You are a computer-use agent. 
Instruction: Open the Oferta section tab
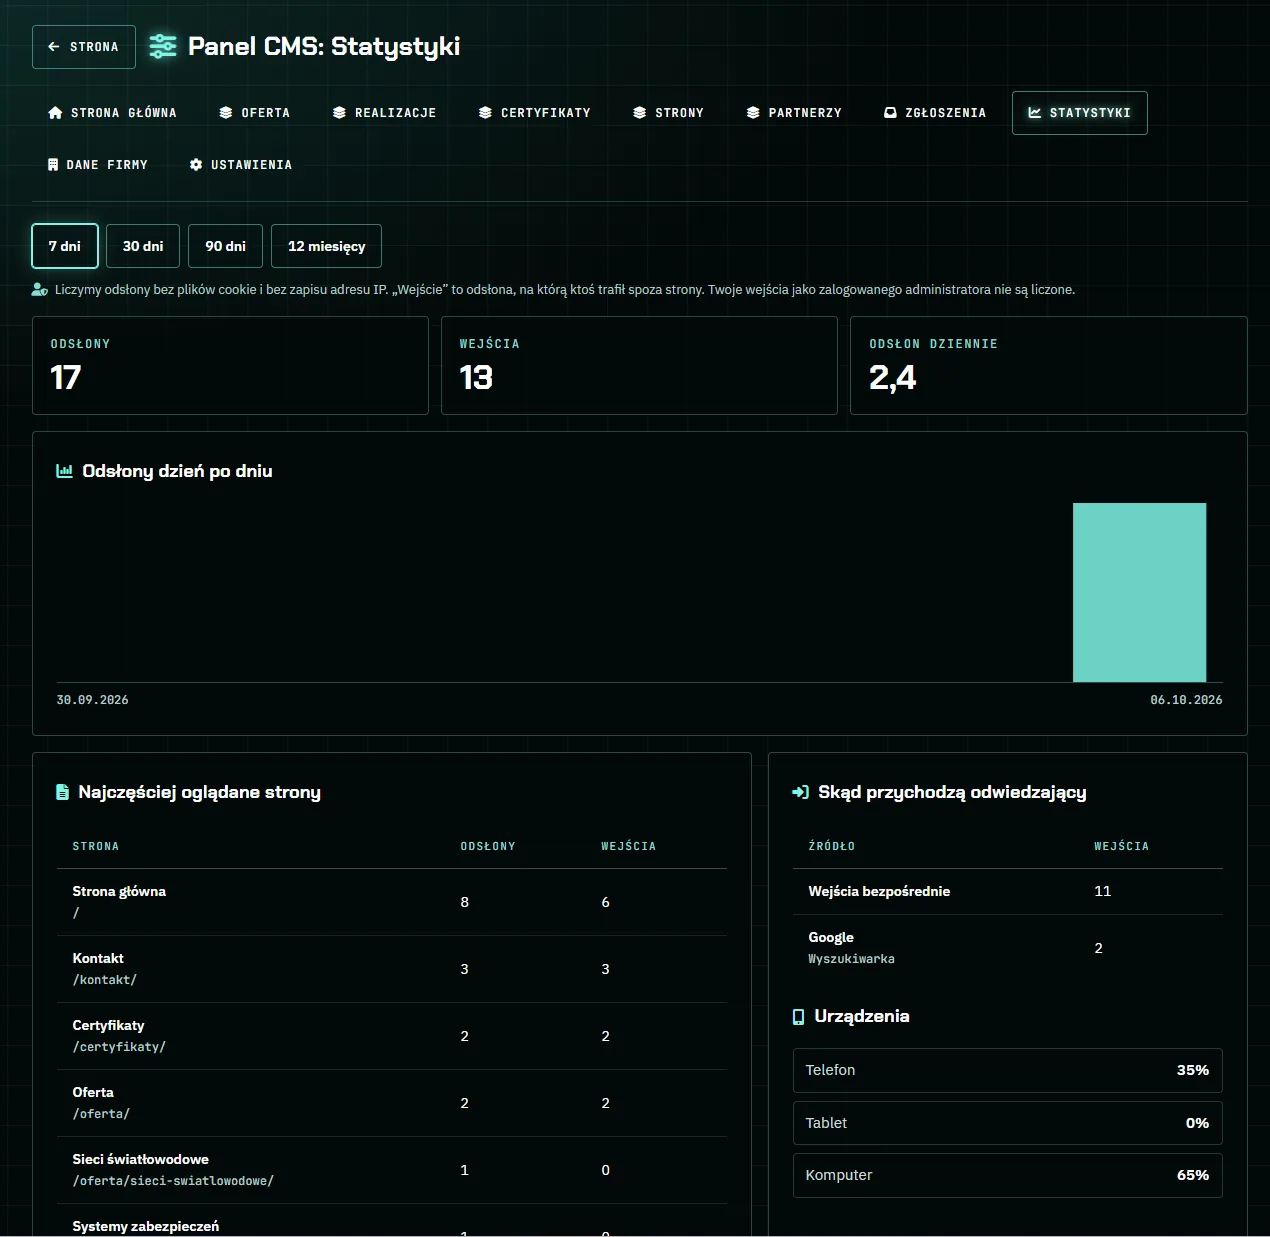point(255,113)
